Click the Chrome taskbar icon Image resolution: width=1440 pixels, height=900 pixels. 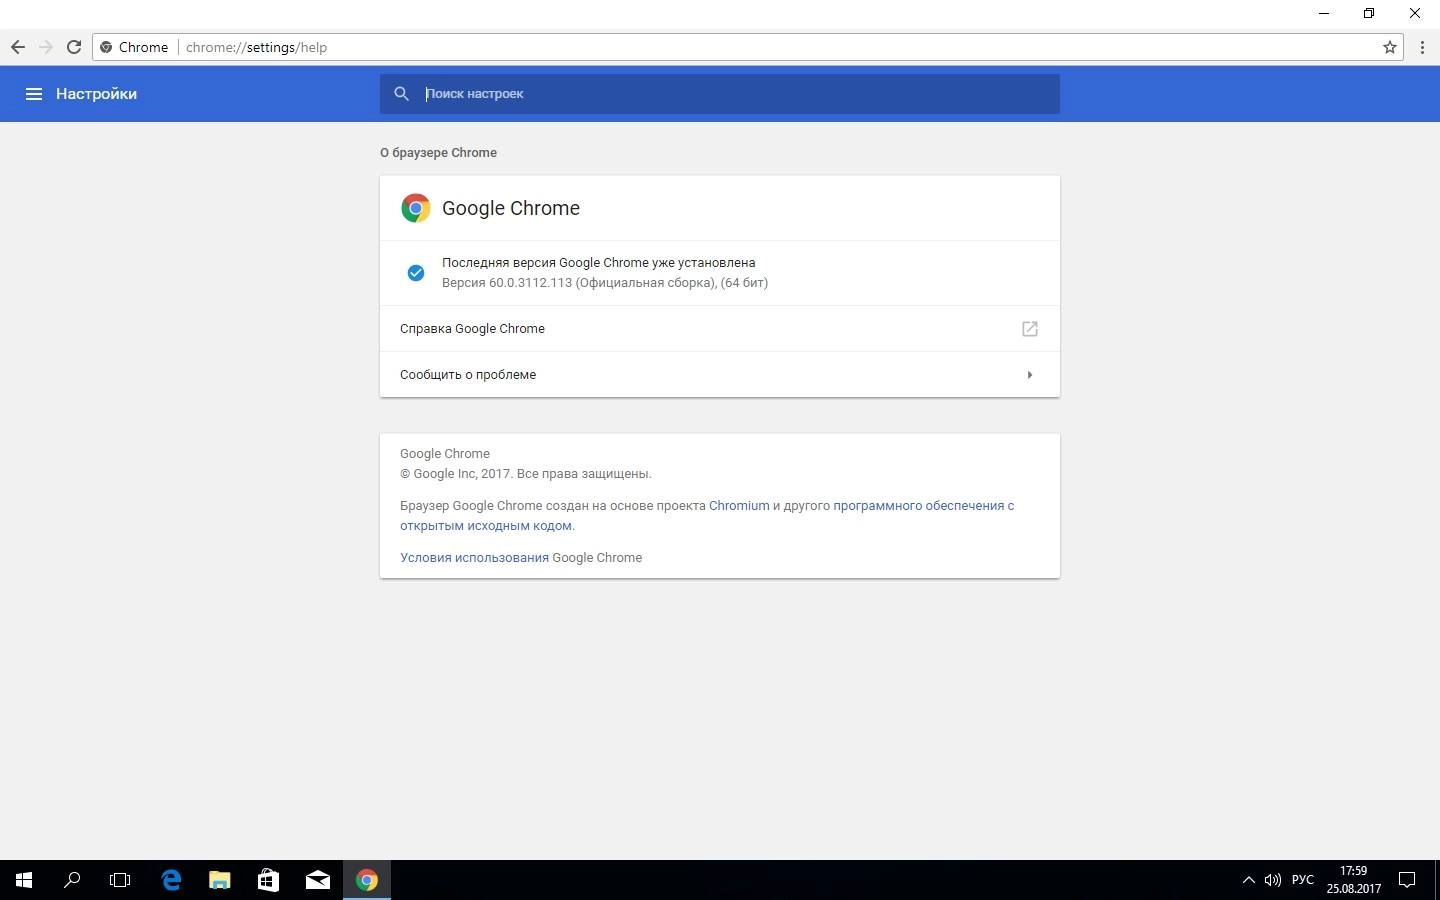click(x=367, y=880)
